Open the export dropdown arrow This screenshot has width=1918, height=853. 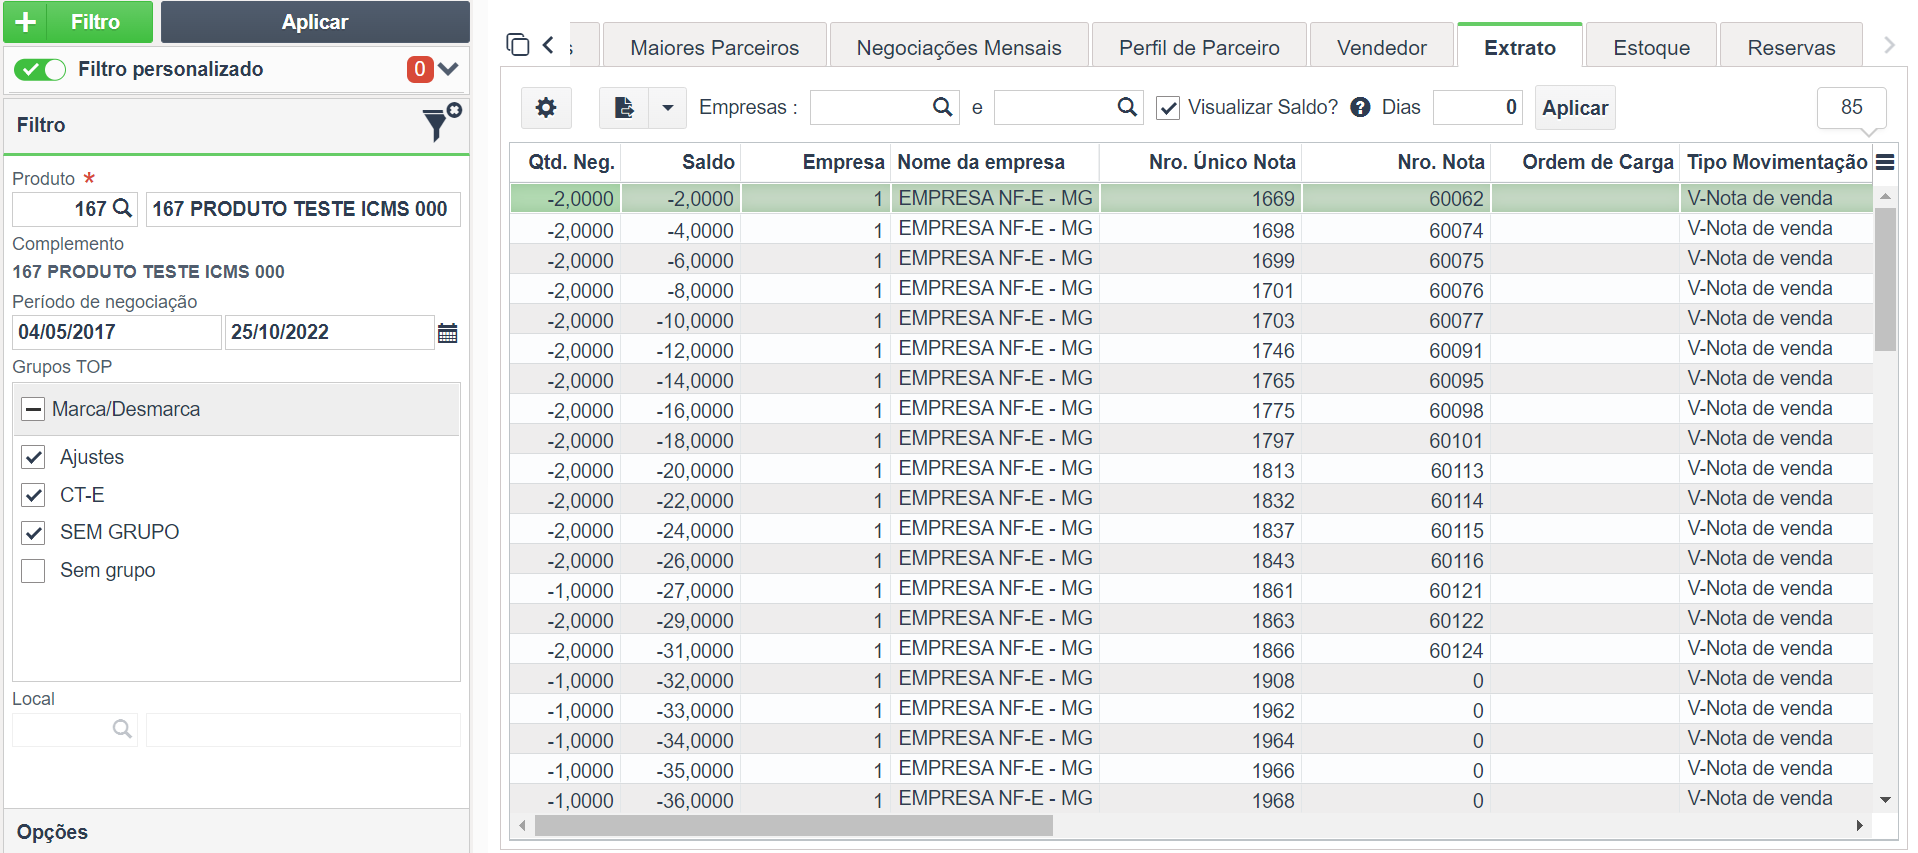click(667, 108)
